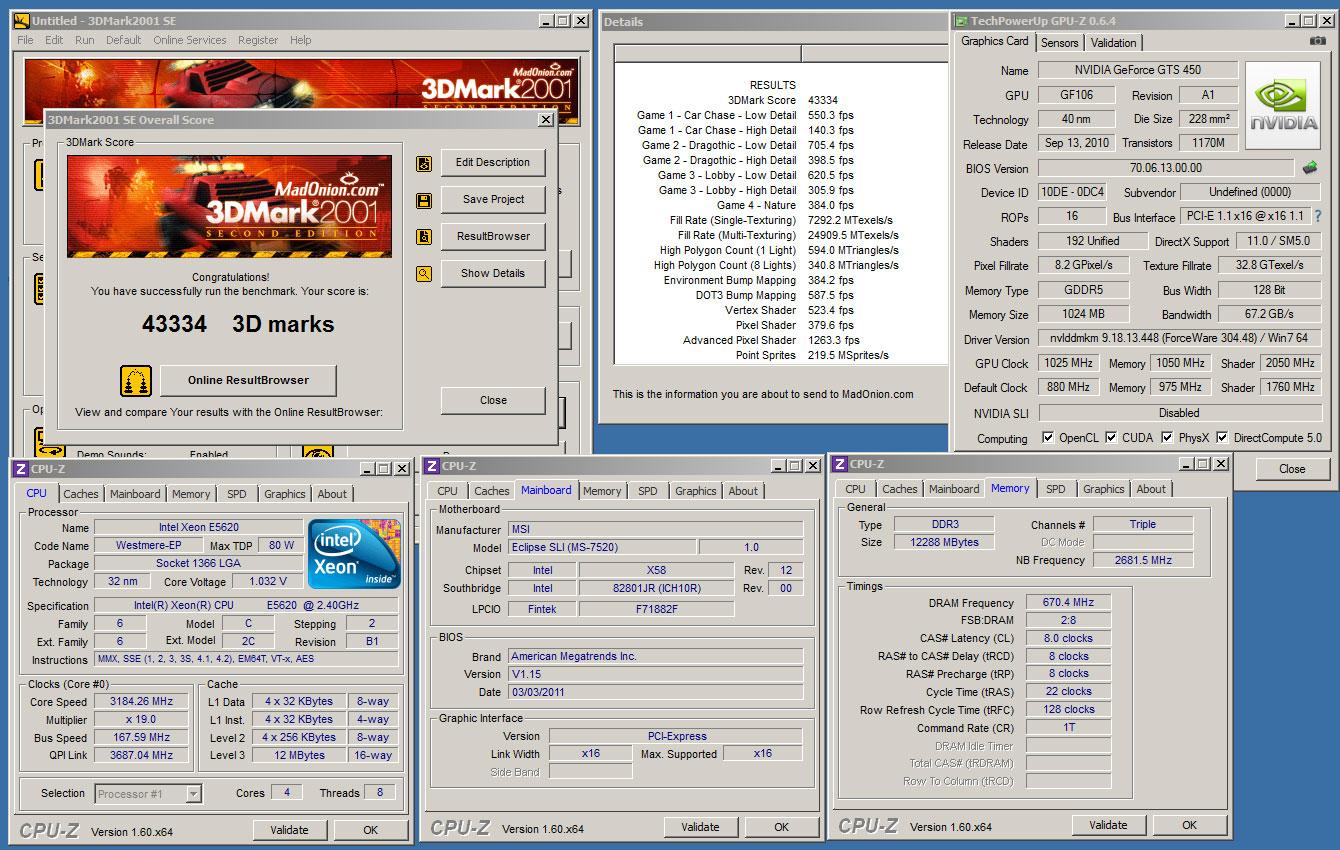Click the GPU-Z screenshot camera icon
This screenshot has height=850, width=1340.
tap(1318, 41)
